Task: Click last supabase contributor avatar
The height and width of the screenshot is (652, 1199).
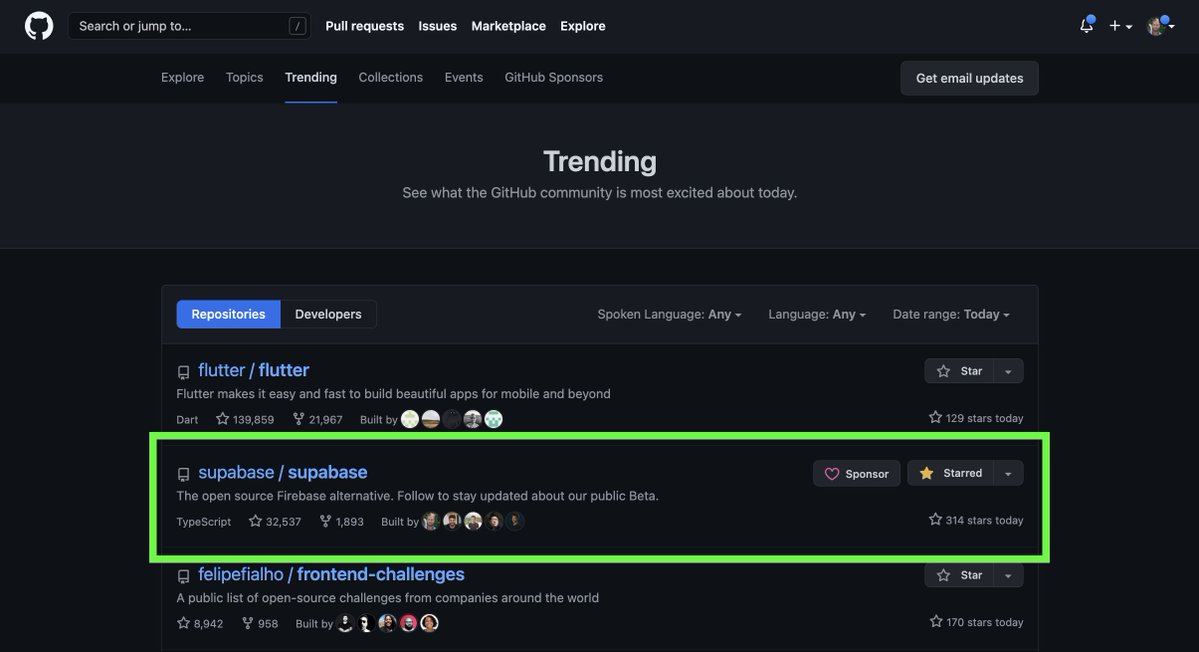Action: click(x=515, y=521)
